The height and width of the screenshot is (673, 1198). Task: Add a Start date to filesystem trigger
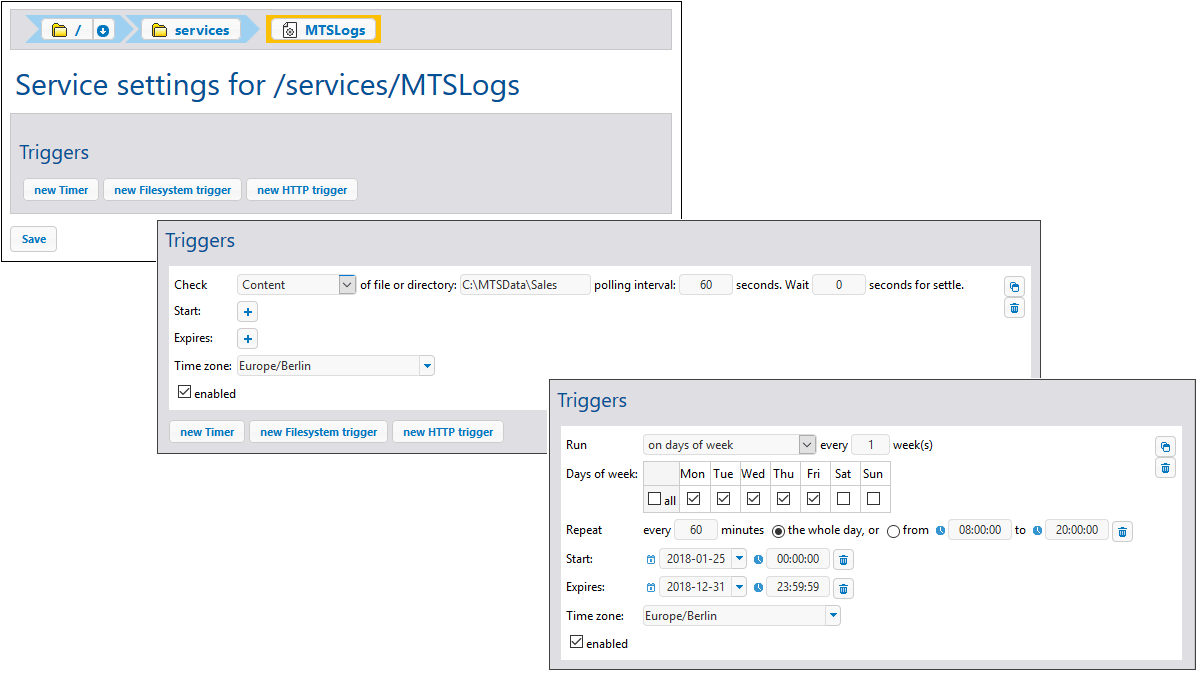pyautogui.click(x=248, y=312)
